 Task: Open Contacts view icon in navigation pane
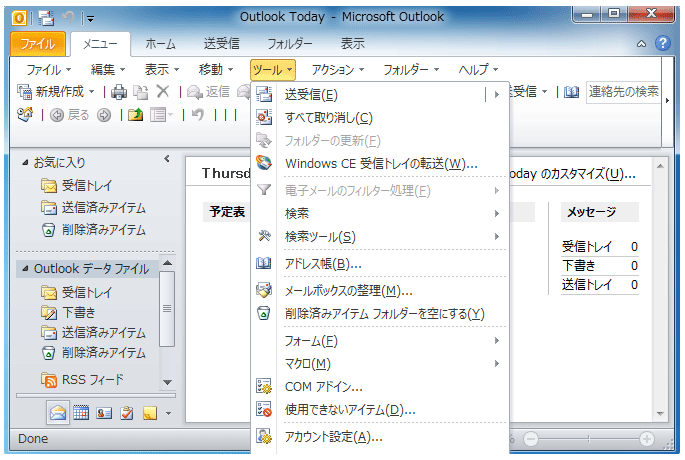(104, 412)
